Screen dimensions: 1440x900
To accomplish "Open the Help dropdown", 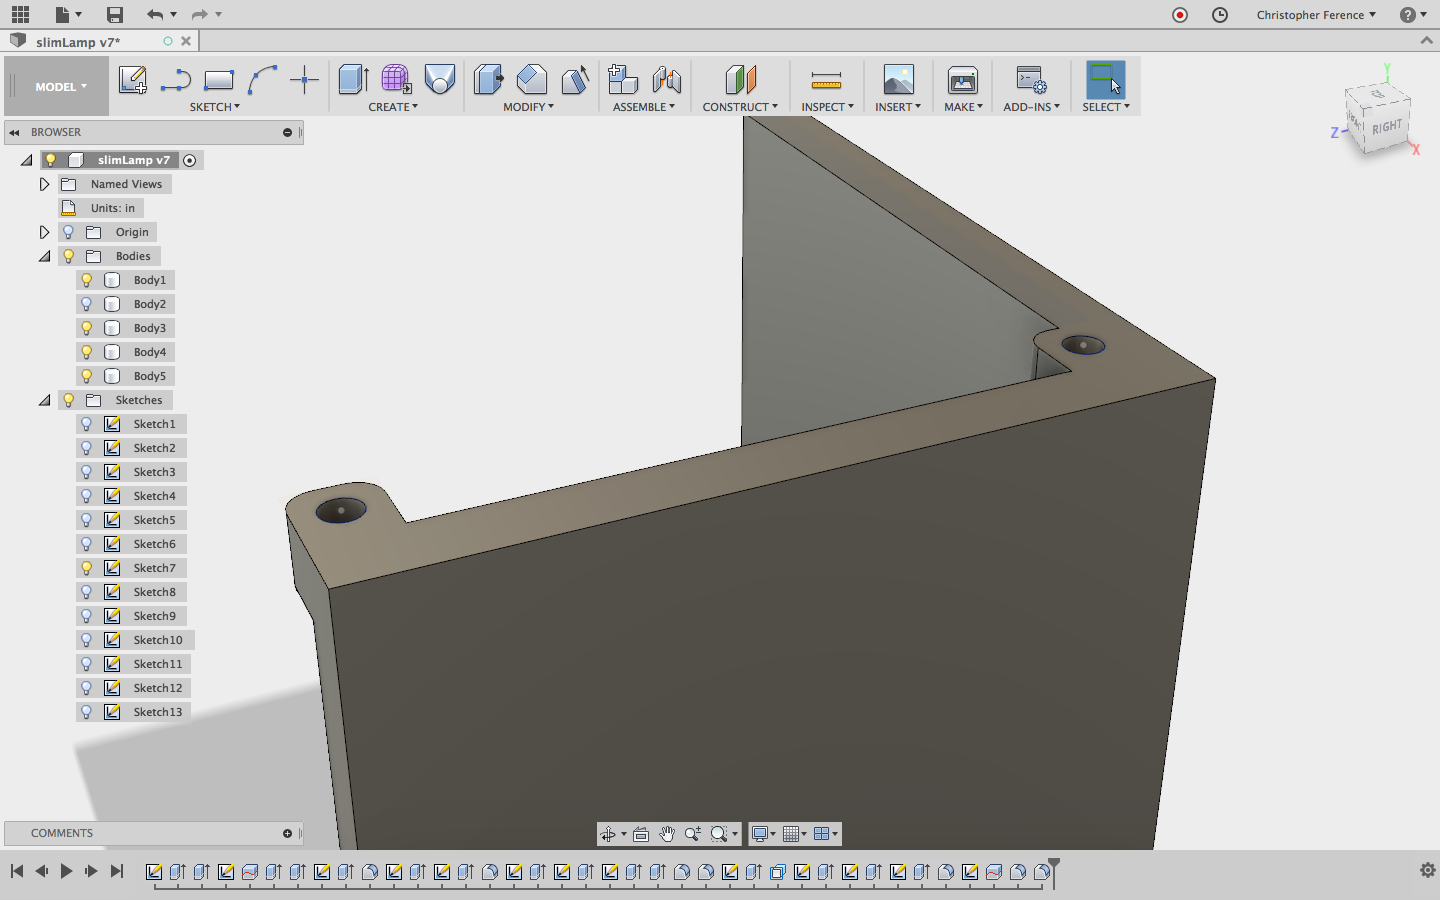I will [x=1413, y=15].
